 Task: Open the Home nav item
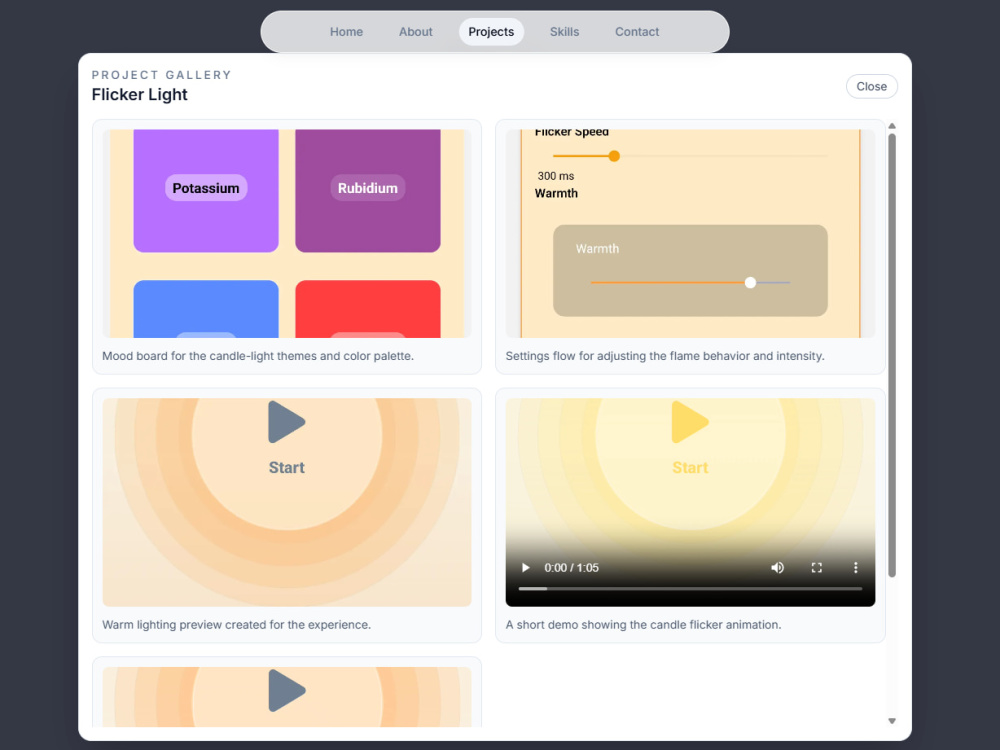pyautogui.click(x=346, y=32)
